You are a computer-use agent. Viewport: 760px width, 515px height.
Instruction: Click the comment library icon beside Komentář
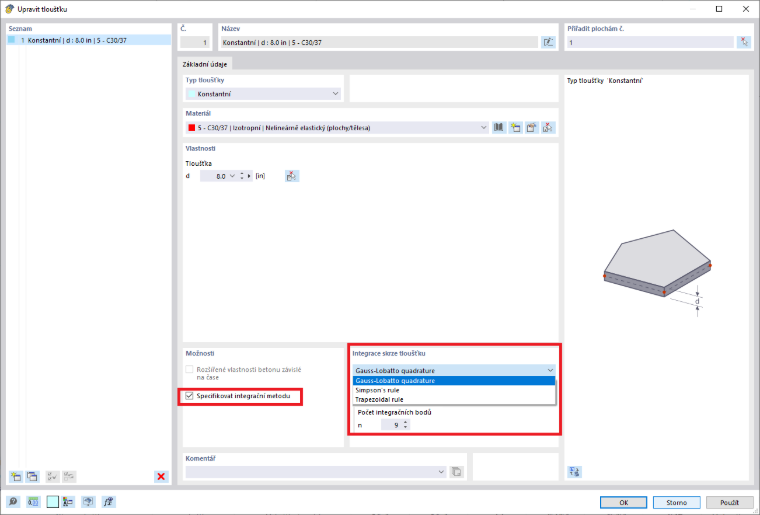coord(456,471)
